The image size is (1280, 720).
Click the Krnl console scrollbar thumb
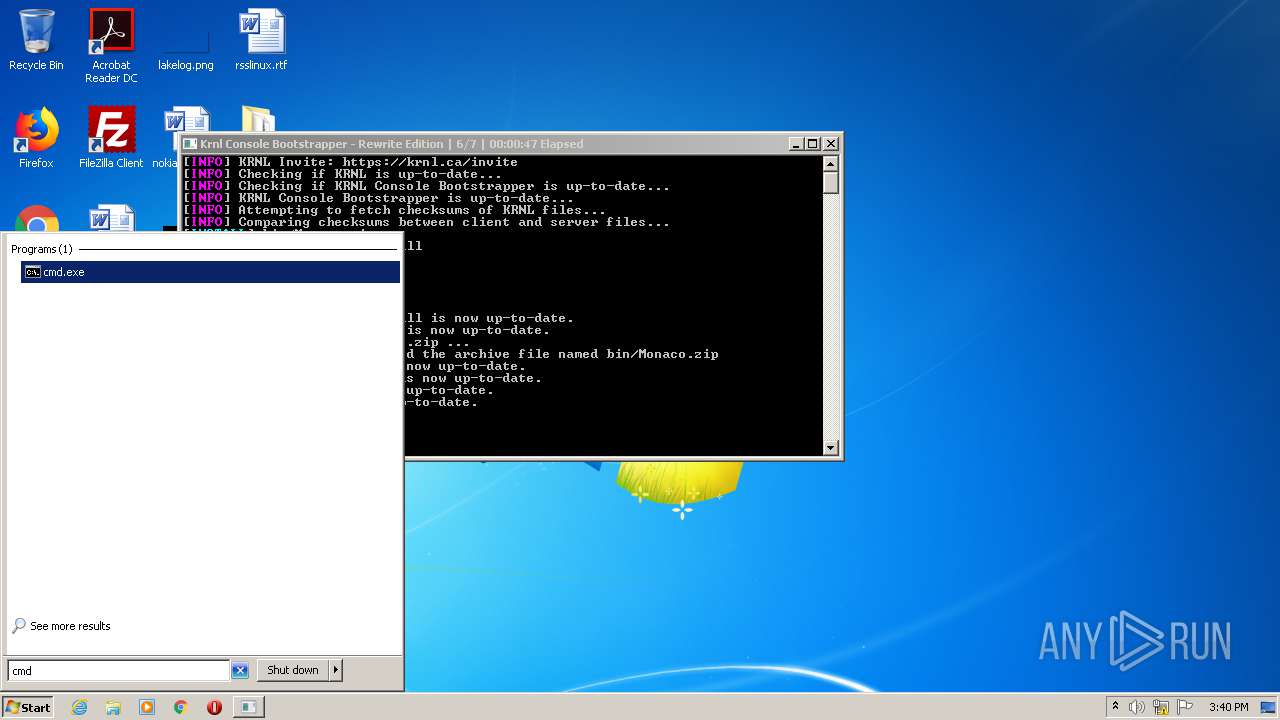830,182
